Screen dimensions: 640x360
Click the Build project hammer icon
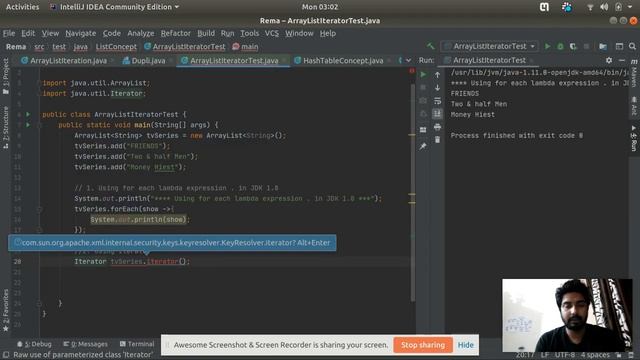pyautogui.click(x=431, y=47)
